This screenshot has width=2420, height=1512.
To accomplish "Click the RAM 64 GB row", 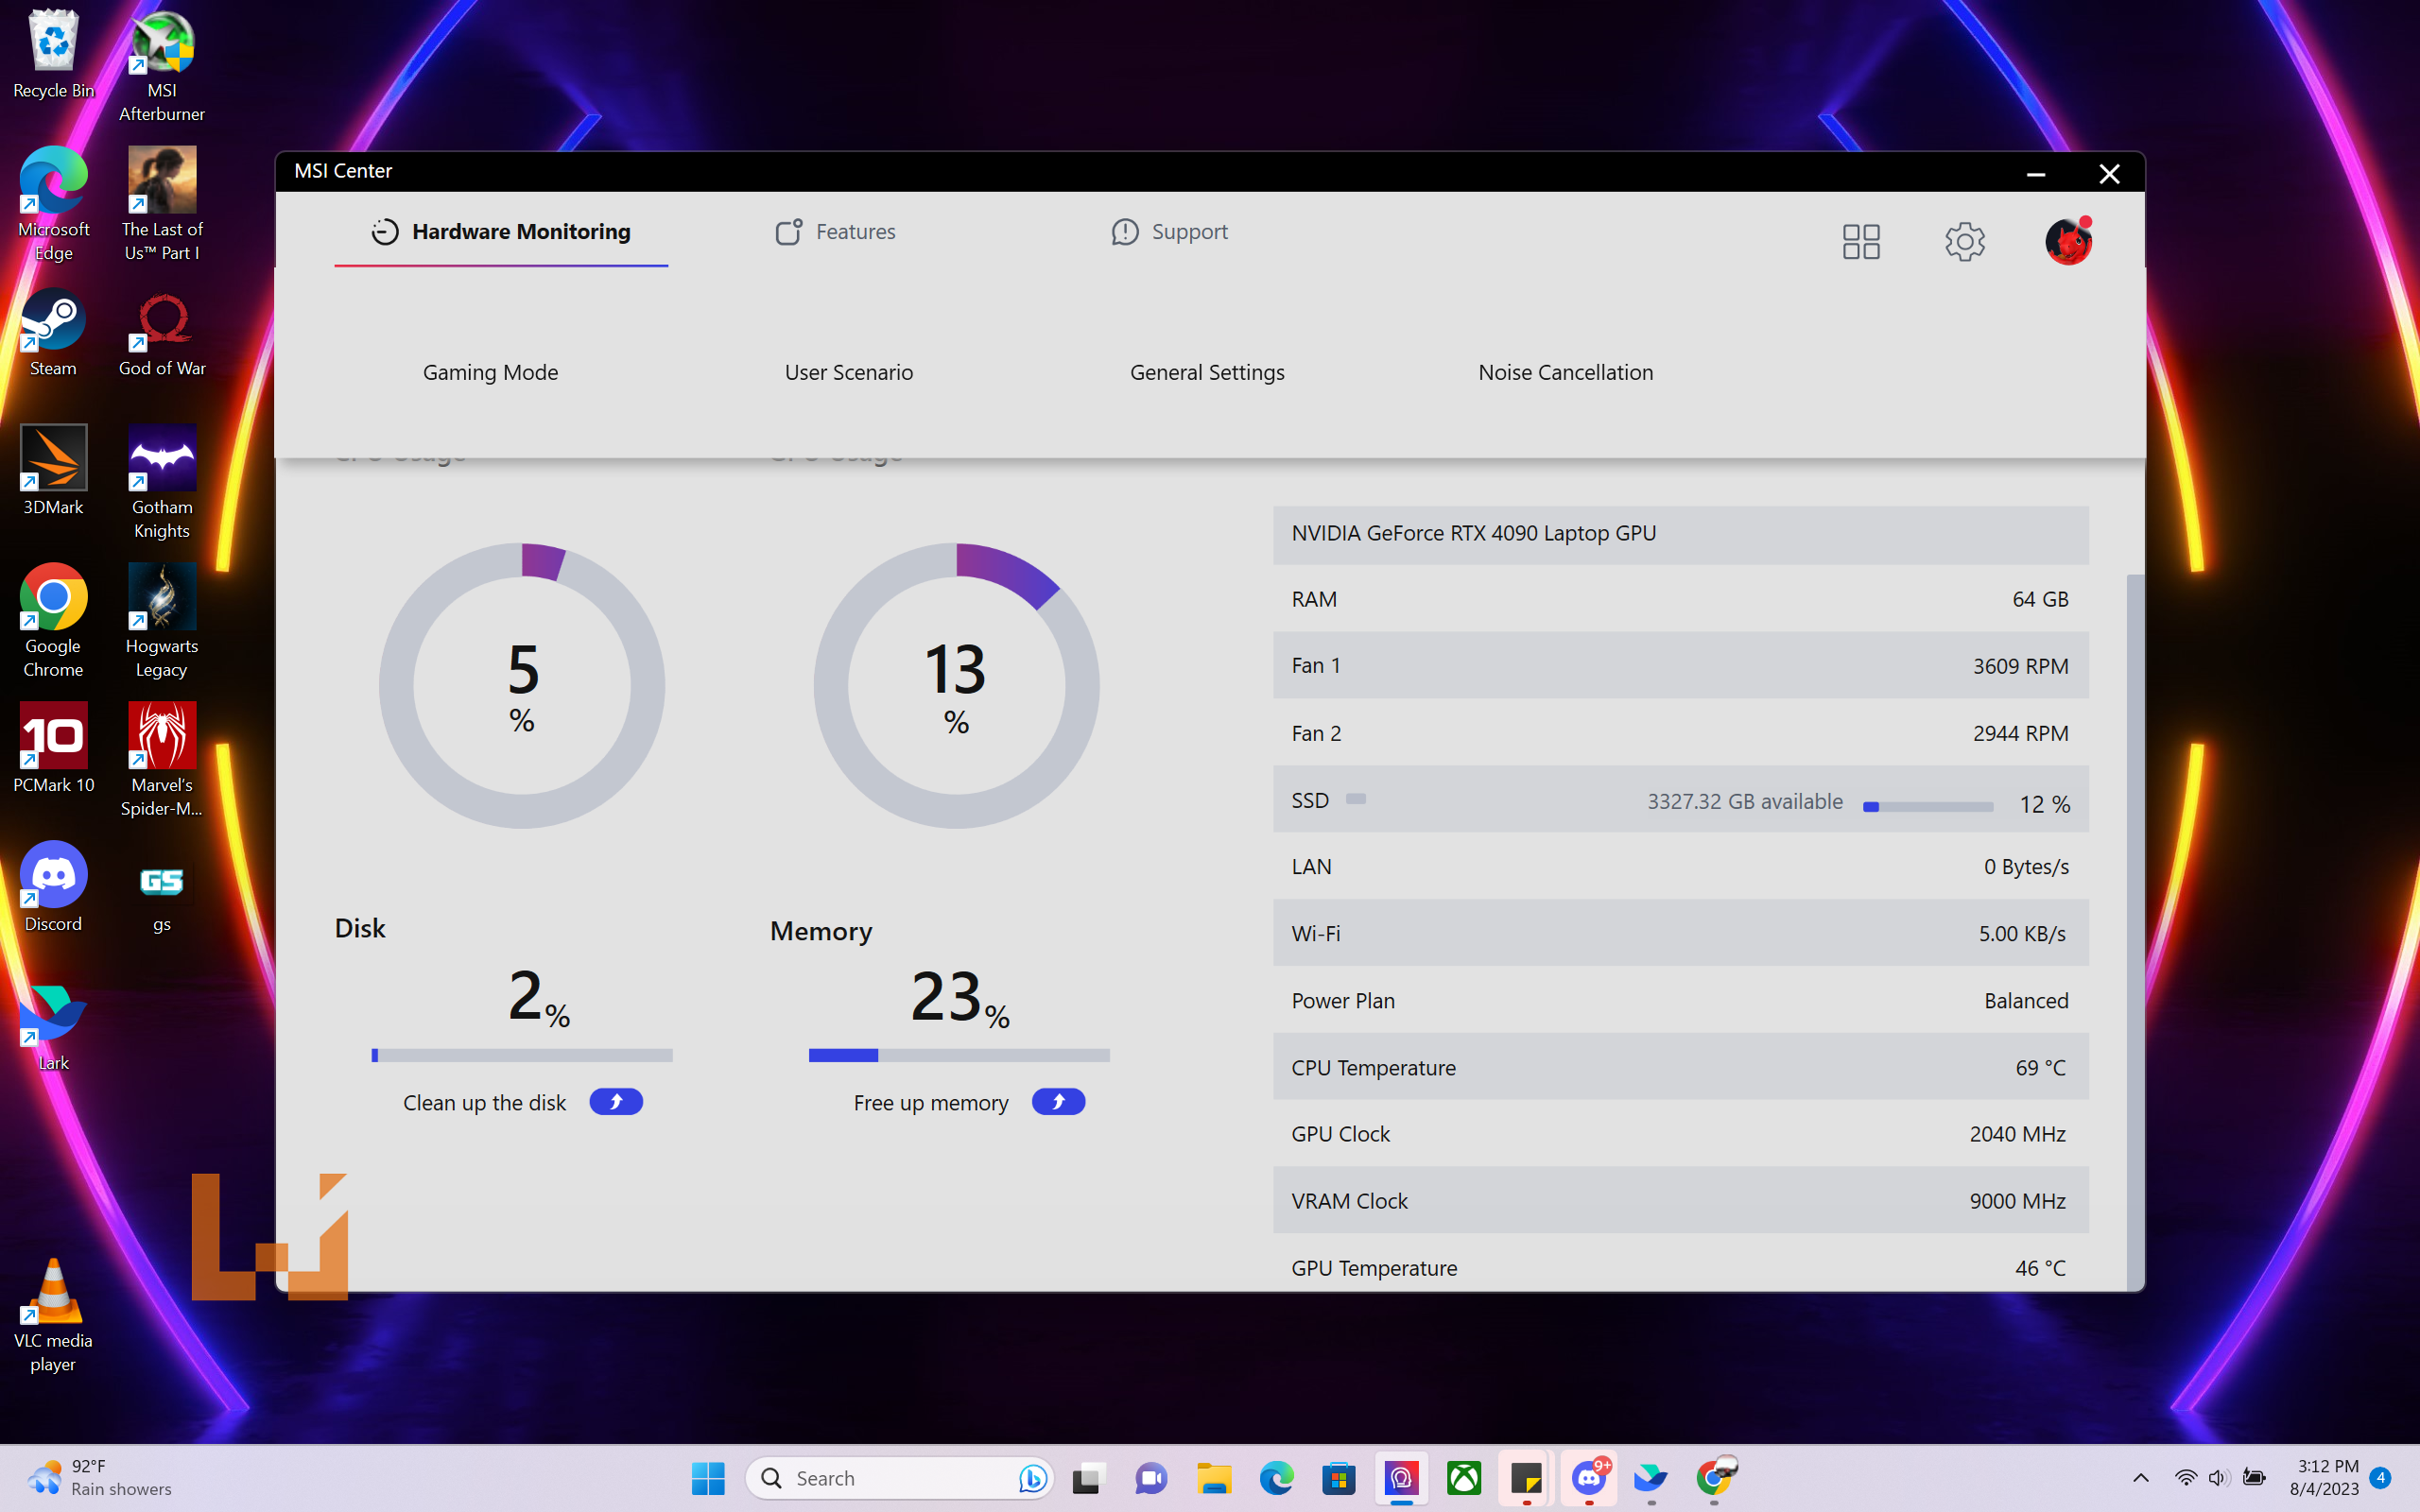I will pos(1680,599).
